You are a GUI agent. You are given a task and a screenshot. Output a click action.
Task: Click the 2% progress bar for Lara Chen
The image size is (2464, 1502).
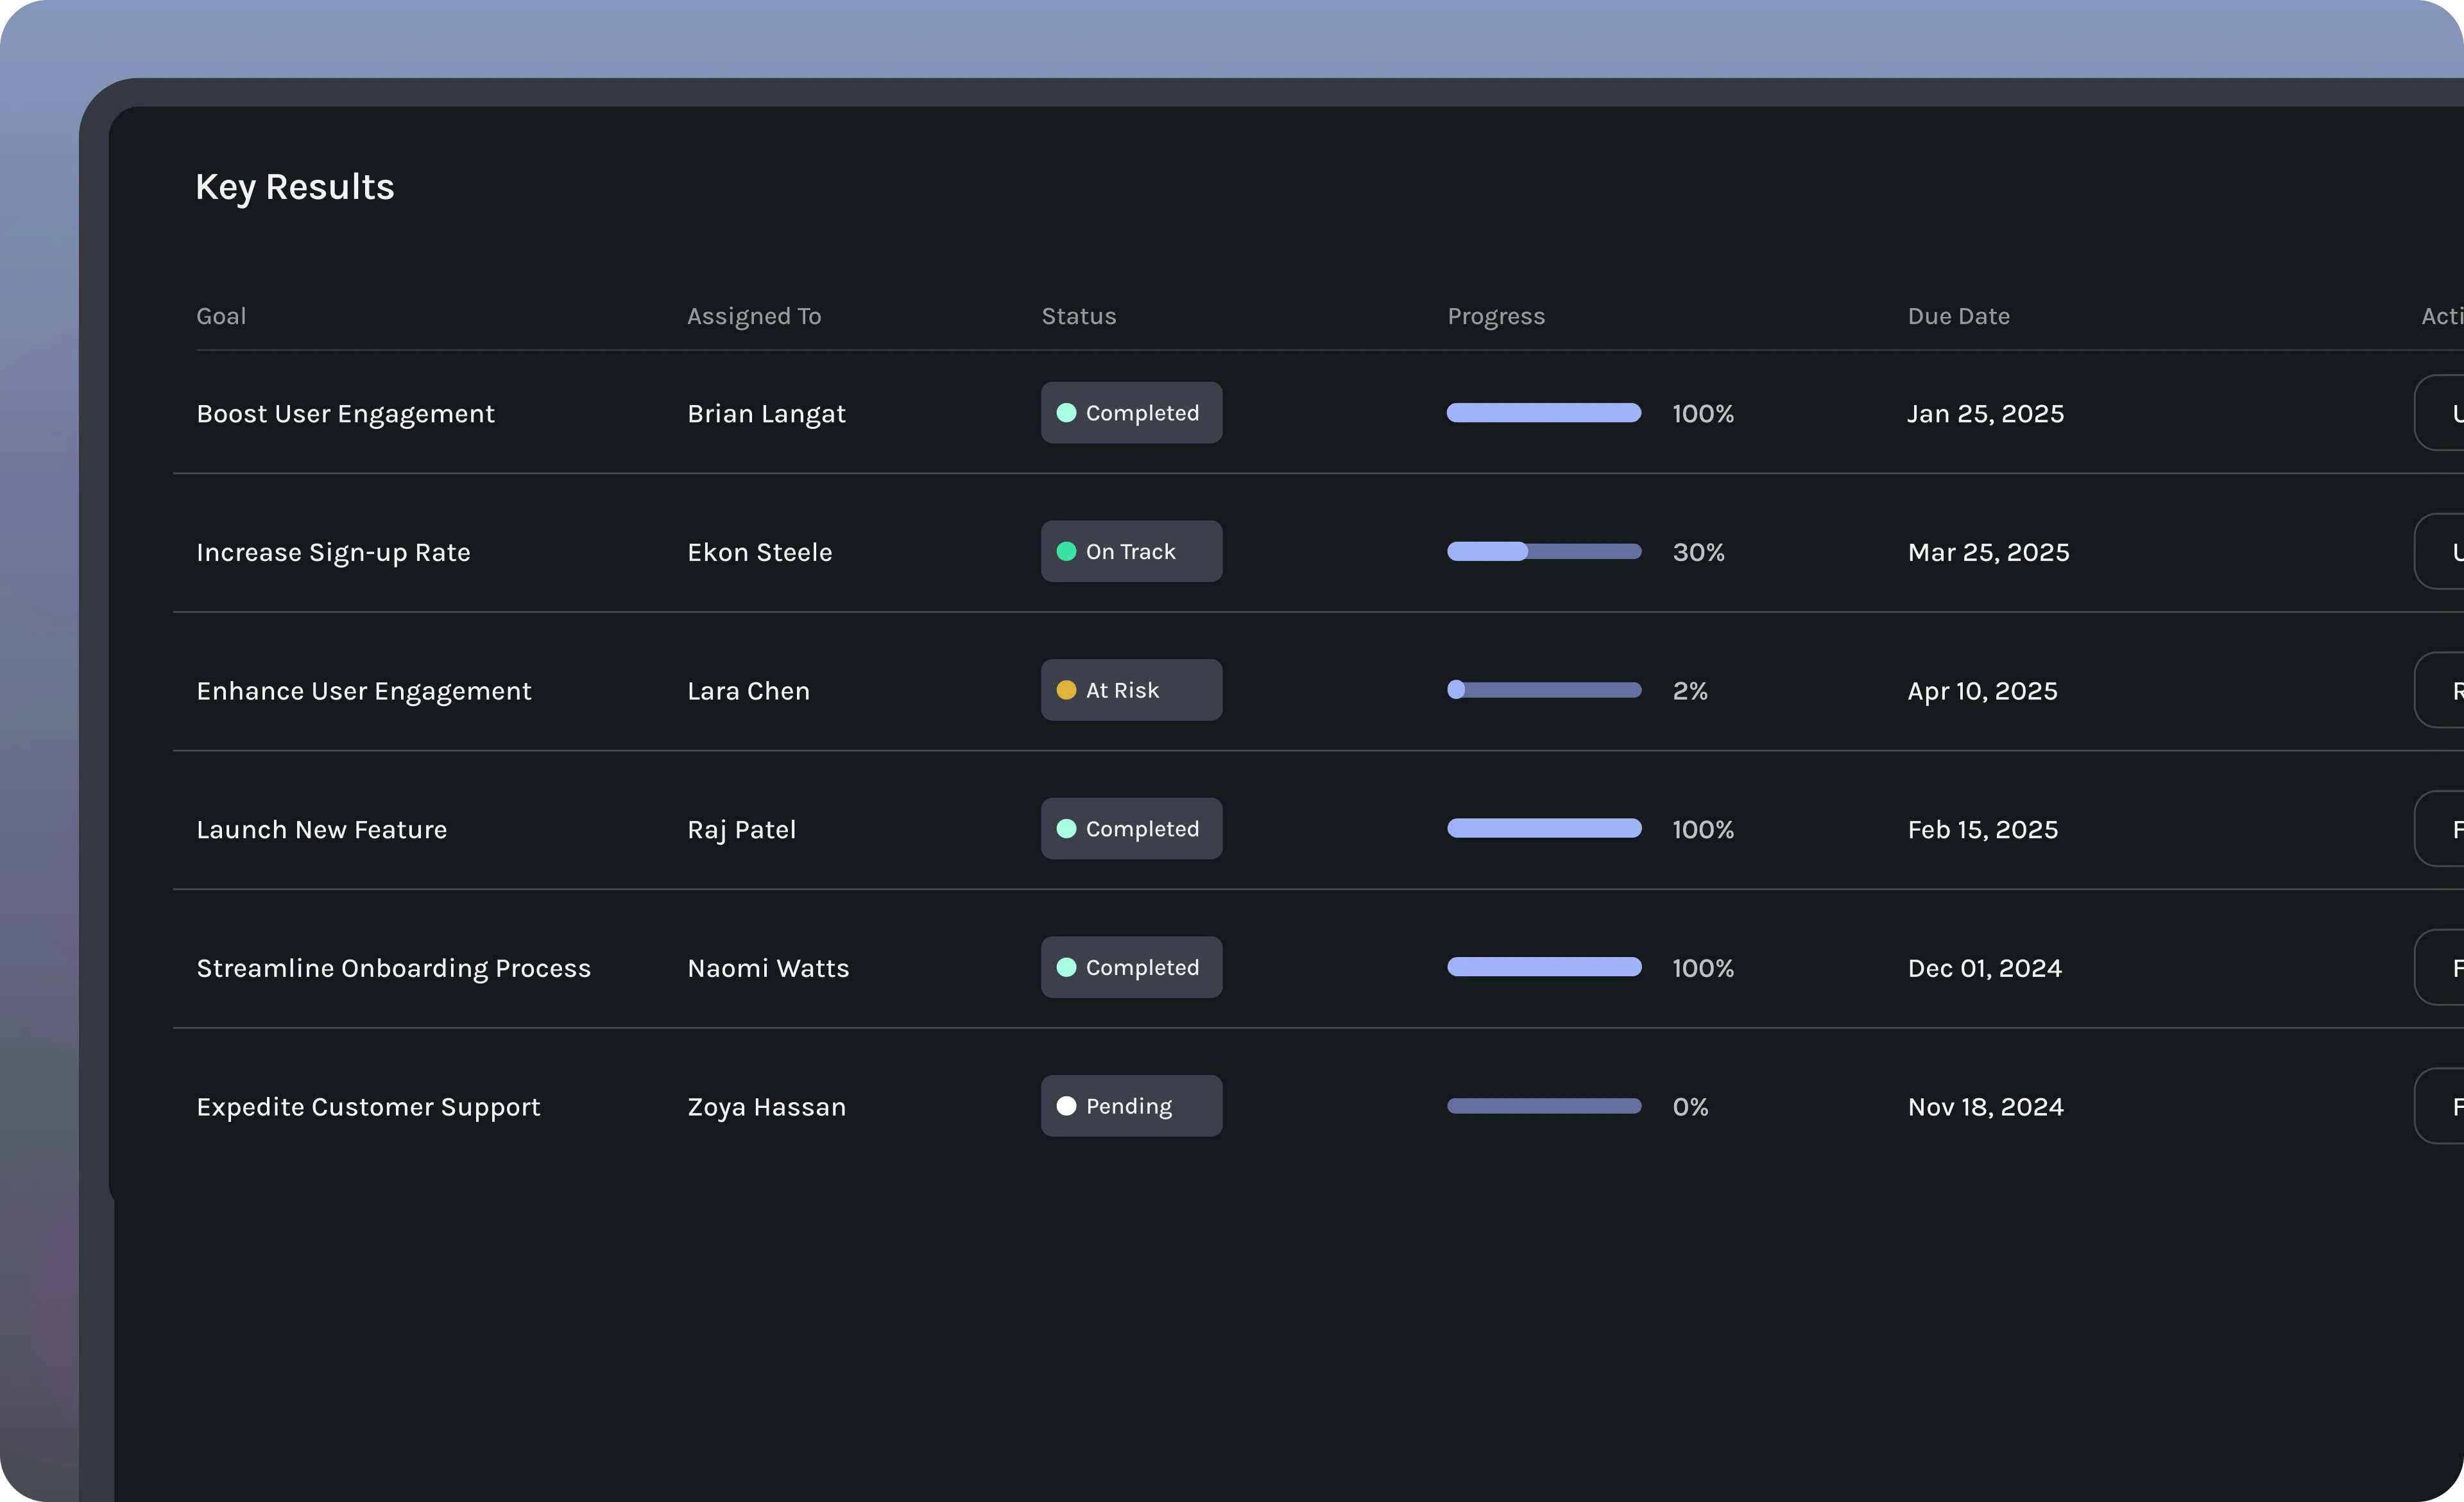tap(1544, 690)
